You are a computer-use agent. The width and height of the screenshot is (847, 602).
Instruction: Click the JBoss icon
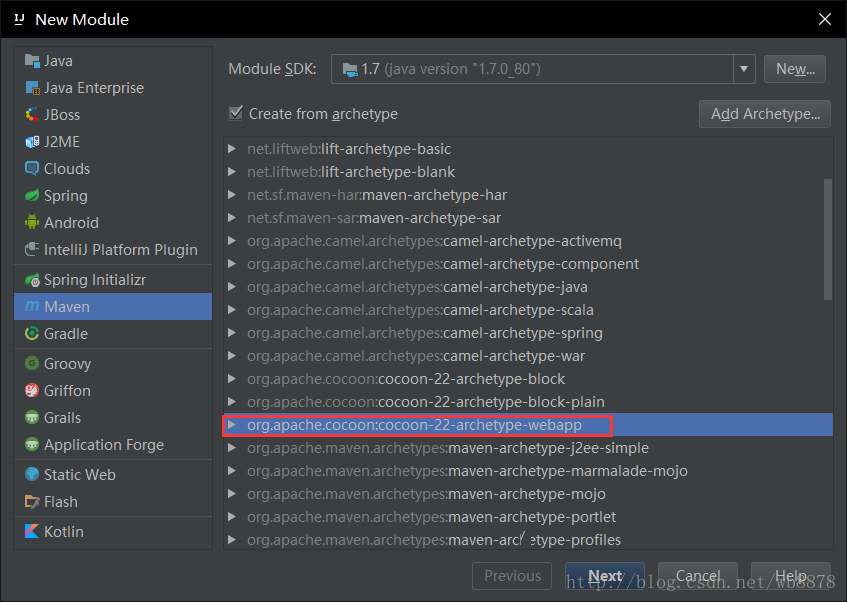[32, 115]
